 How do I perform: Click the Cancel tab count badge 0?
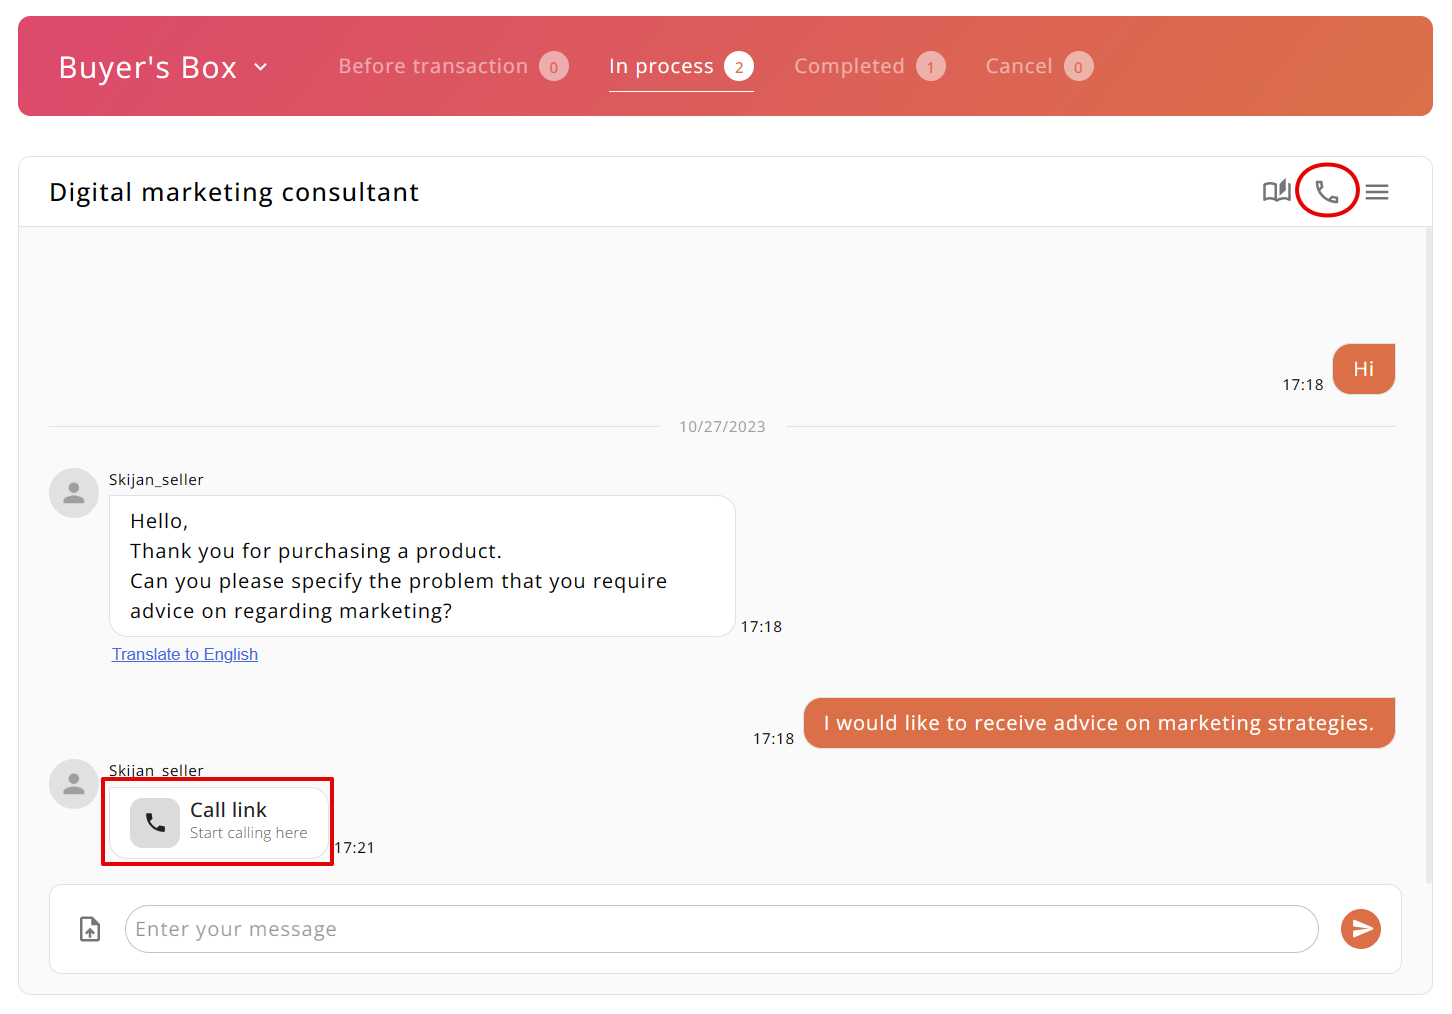(1078, 67)
